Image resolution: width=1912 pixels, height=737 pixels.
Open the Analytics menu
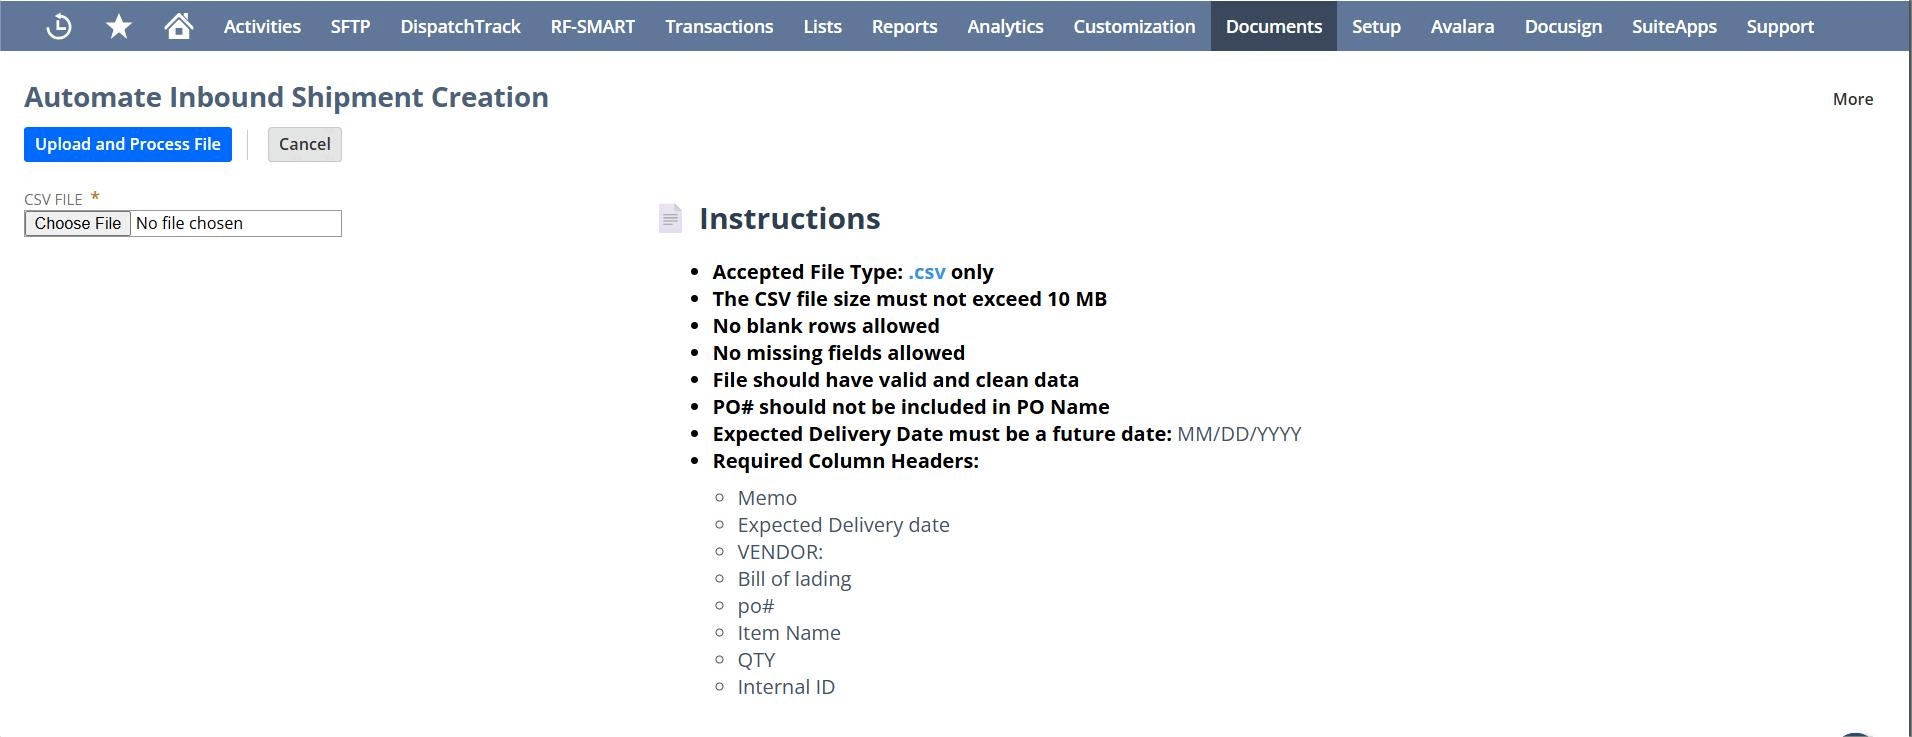(1005, 27)
